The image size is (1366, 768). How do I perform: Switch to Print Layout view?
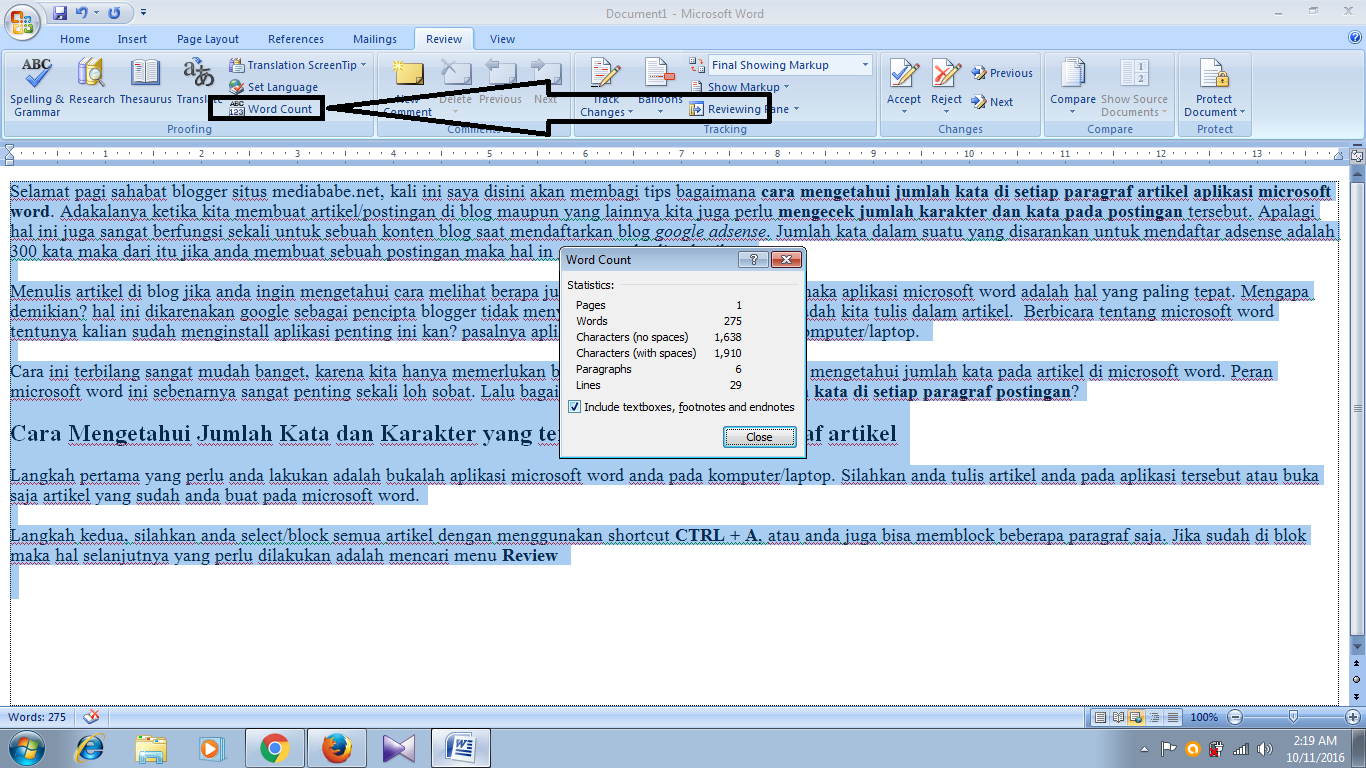click(x=1101, y=717)
